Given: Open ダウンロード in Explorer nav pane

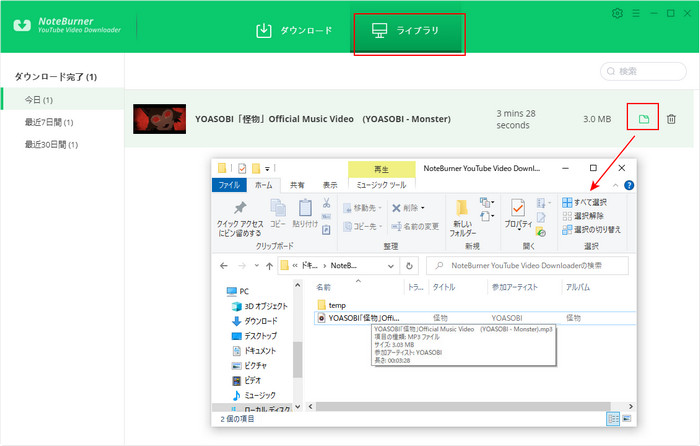Looking at the screenshot, I should (255, 321).
